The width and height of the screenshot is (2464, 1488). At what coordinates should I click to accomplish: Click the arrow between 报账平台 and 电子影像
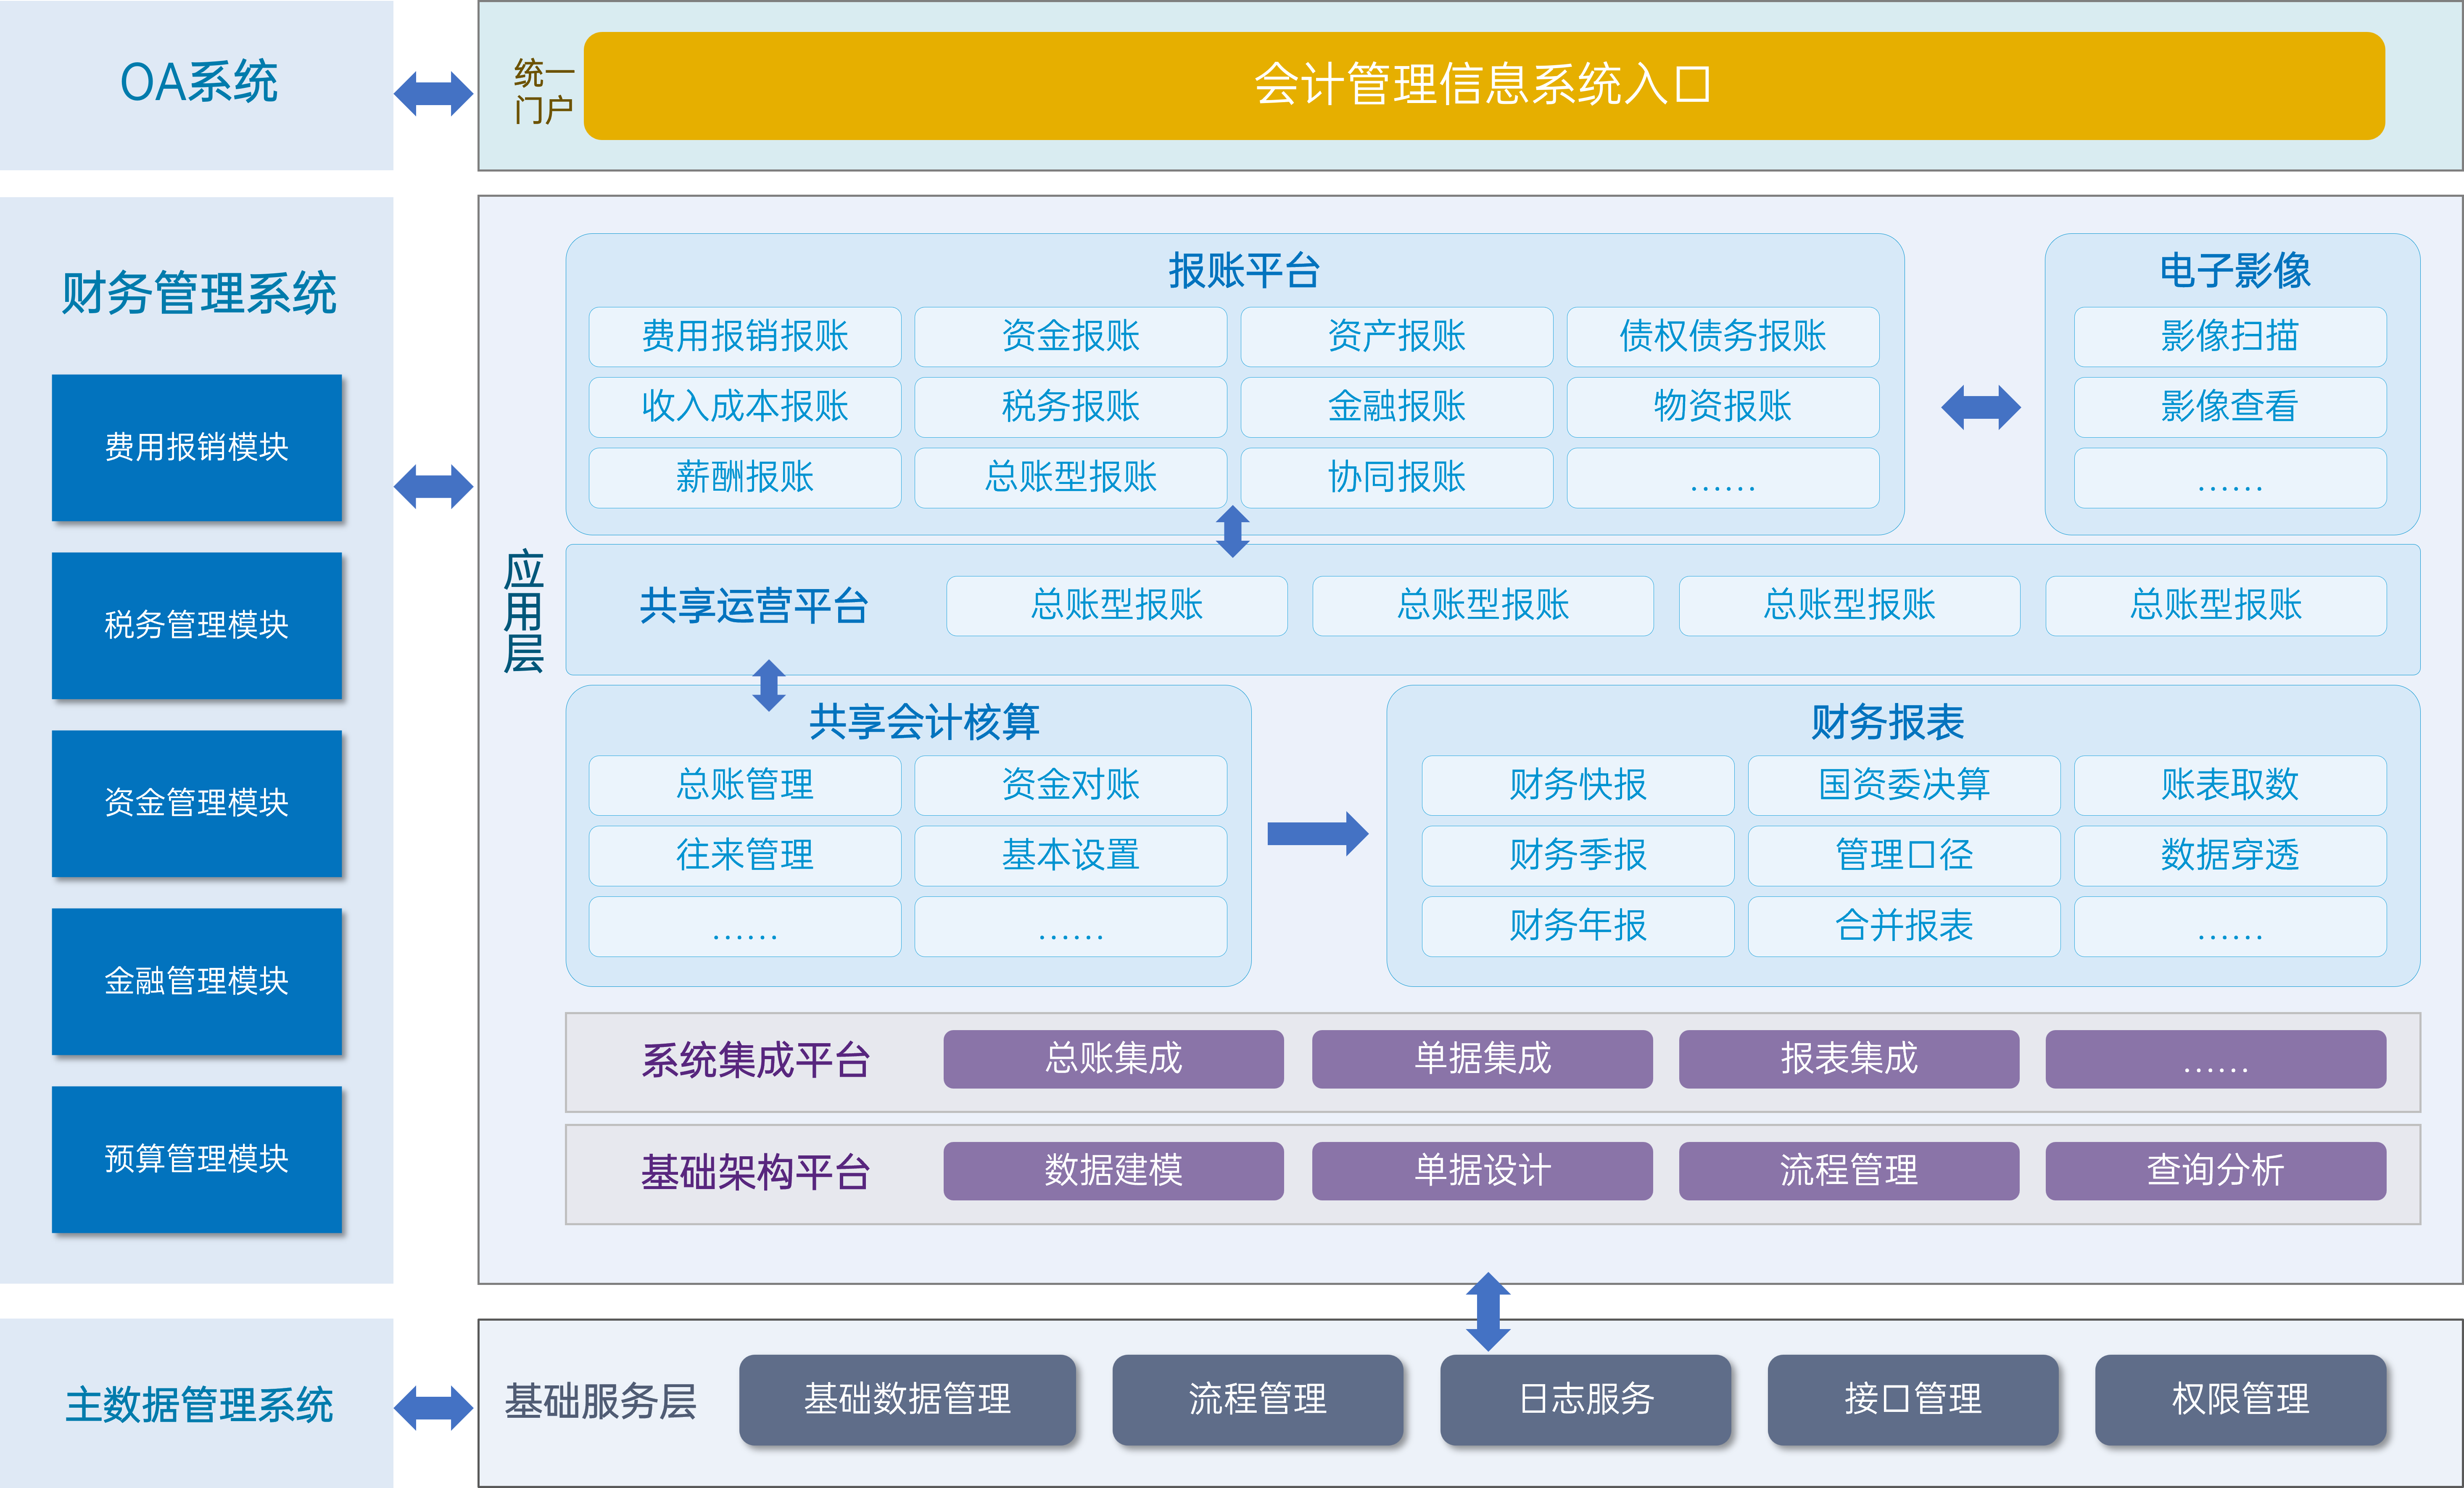click(1980, 407)
